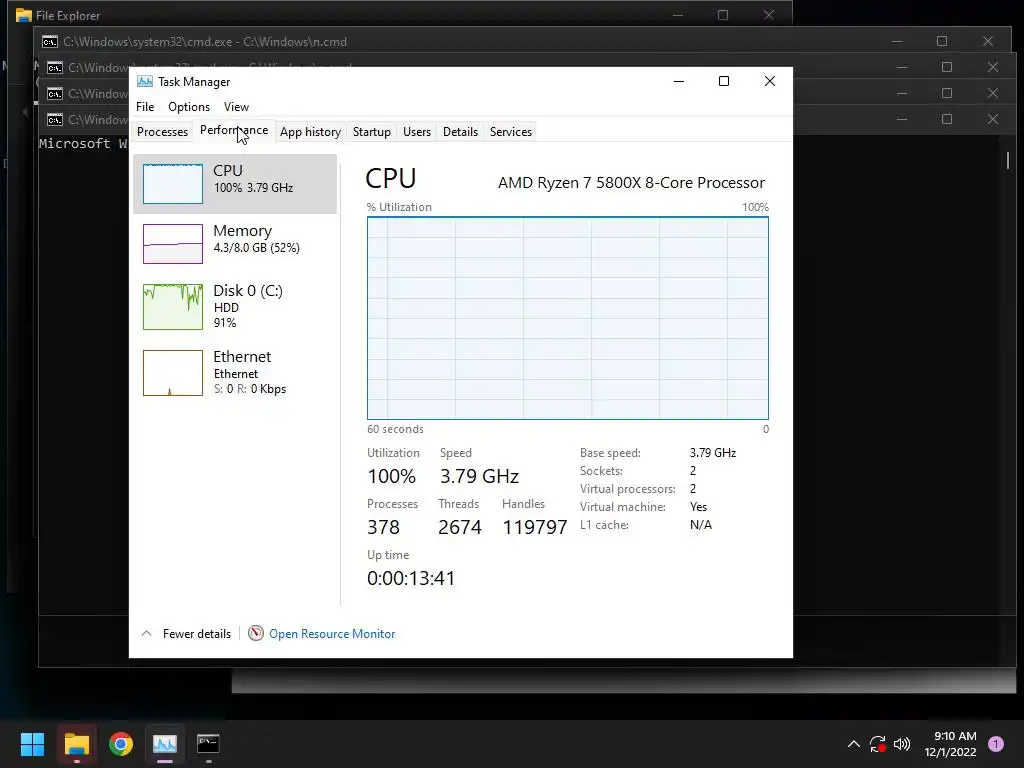Image resolution: width=1024 pixels, height=768 pixels.
Task: Minimize the Task Manager window
Action: (679, 81)
